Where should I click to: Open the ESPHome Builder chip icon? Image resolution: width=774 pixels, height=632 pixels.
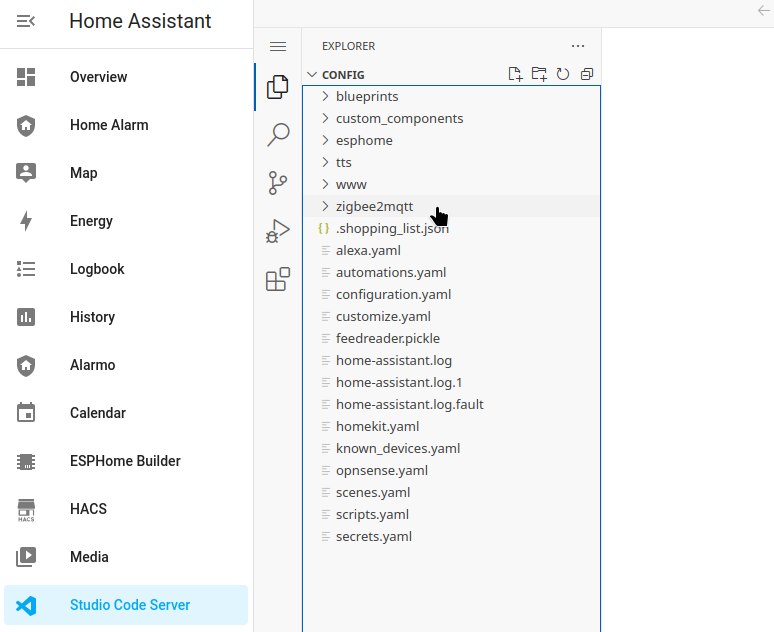click(26, 461)
